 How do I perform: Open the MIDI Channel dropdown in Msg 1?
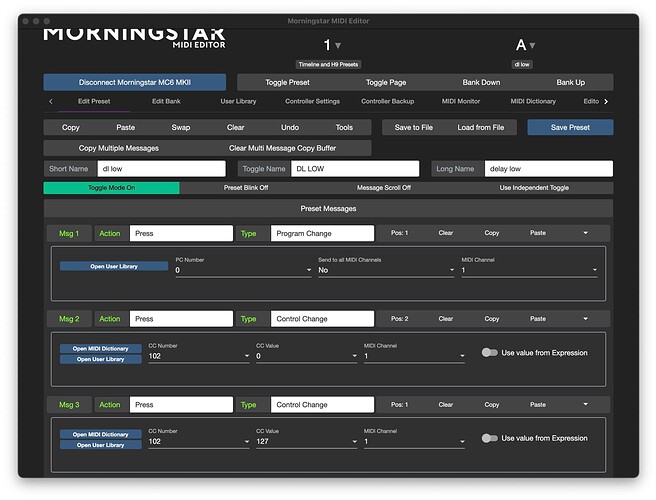point(529,270)
